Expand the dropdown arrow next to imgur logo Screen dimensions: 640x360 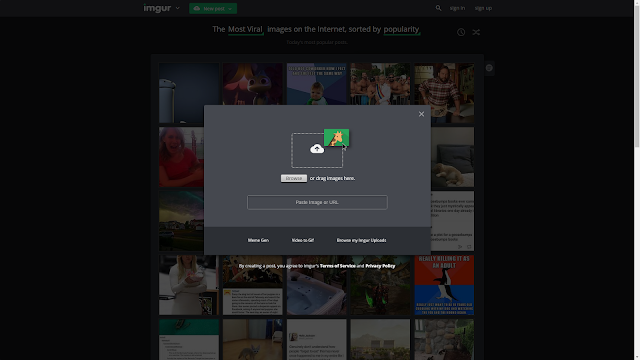[178, 8]
